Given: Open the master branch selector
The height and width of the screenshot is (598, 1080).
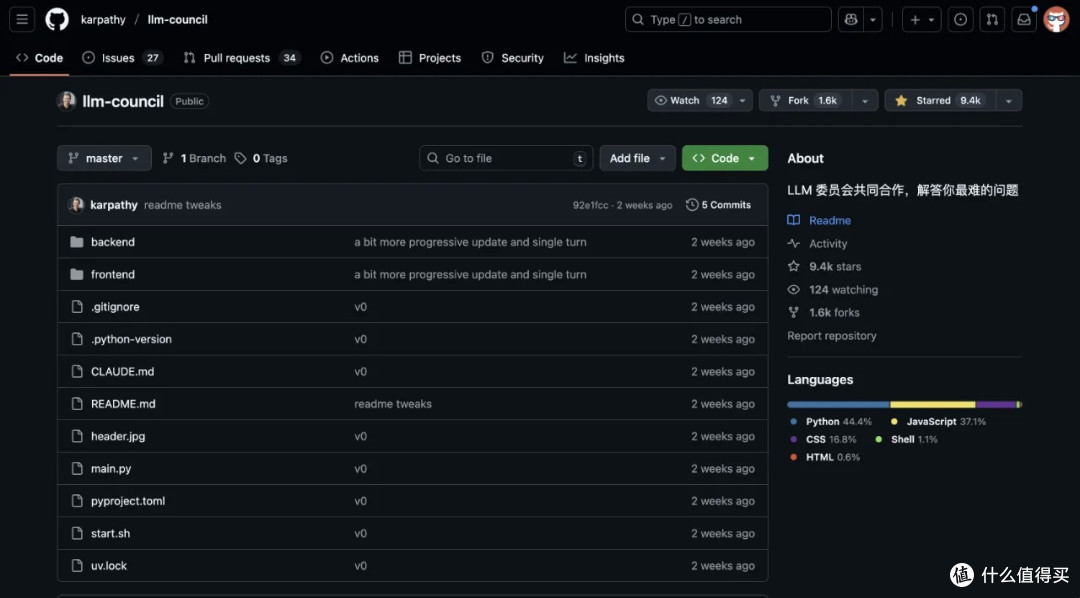Looking at the screenshot, I should pyautogui.click(x=104, y=158).
